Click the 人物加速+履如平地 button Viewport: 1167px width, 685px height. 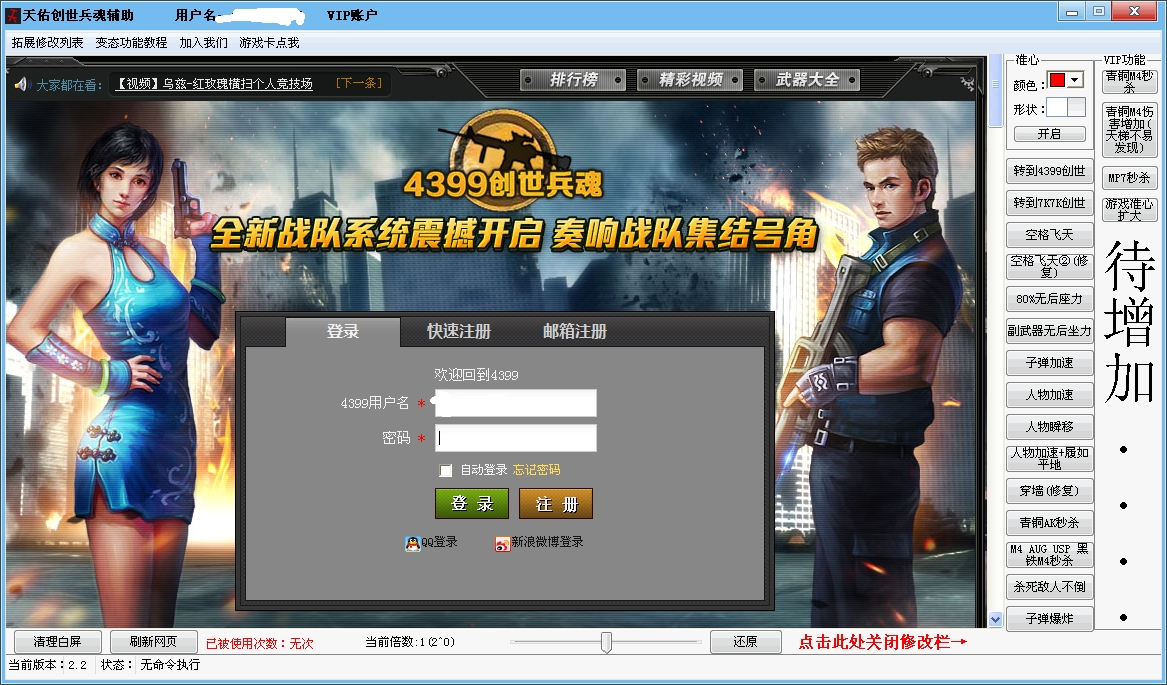click(x=1049, y=459)
